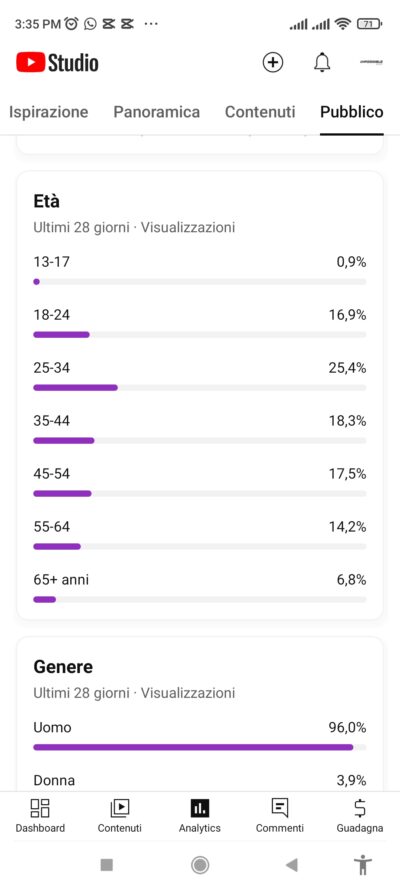Switch to the Contenuti top tab

[260, 112]
